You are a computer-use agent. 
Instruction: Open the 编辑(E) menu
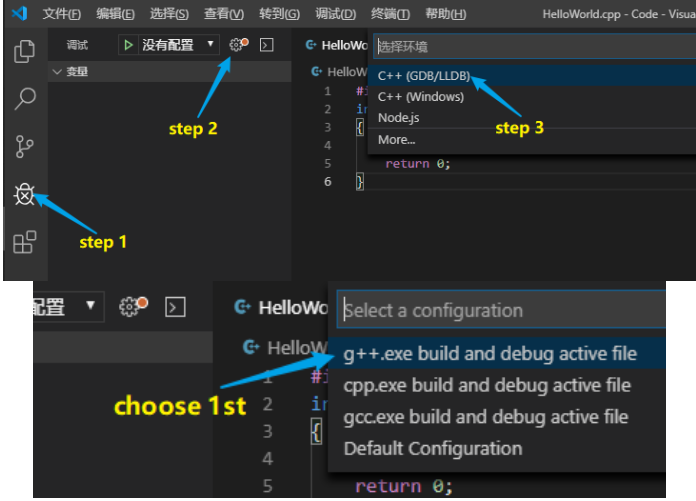pos(115,14)
